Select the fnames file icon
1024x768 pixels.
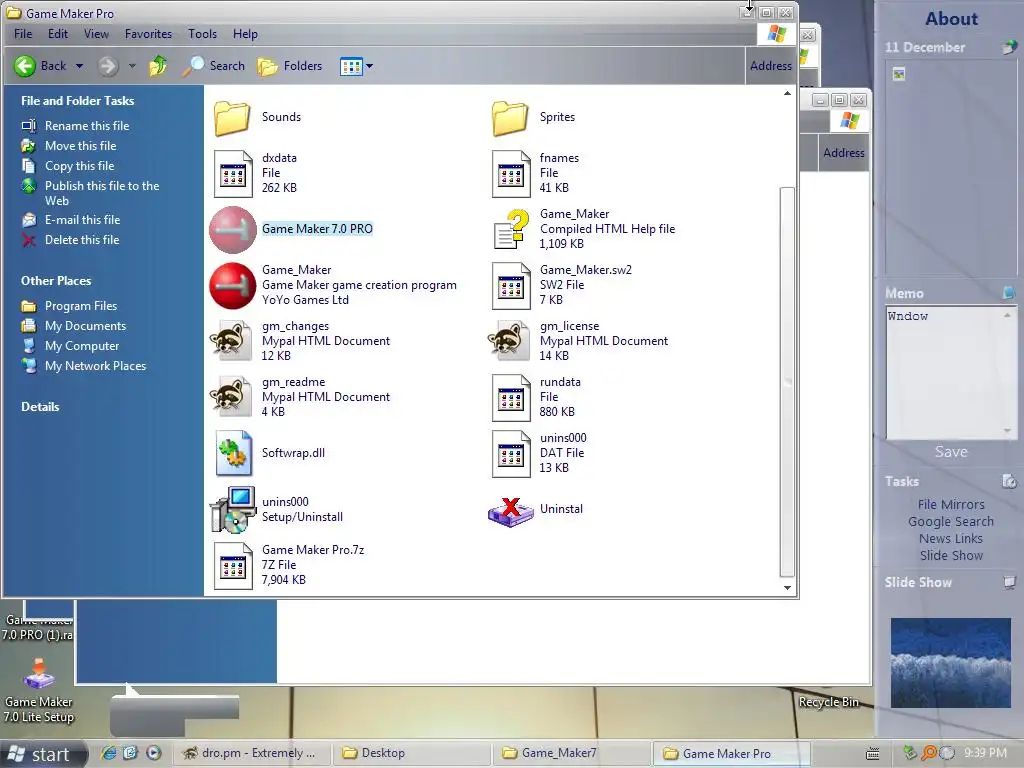(511, 174)
